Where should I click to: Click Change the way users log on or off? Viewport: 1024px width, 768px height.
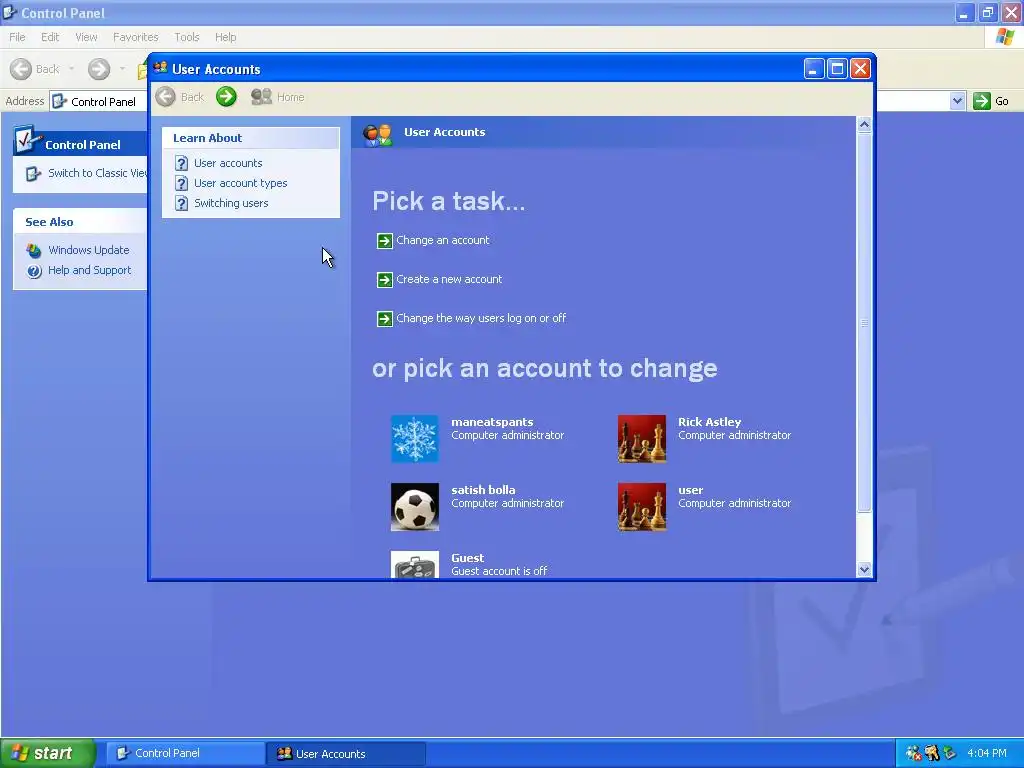pyautogui.click(x=481, y=319)
